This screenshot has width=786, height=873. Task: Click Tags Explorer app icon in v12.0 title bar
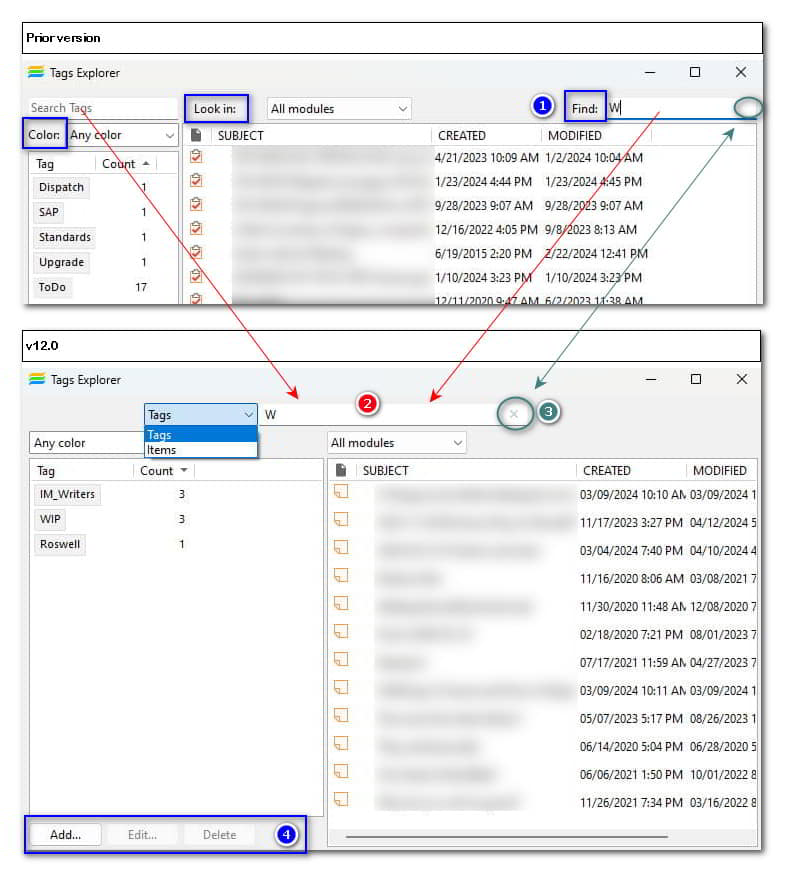pyautogui.click(x=37, y=380)
